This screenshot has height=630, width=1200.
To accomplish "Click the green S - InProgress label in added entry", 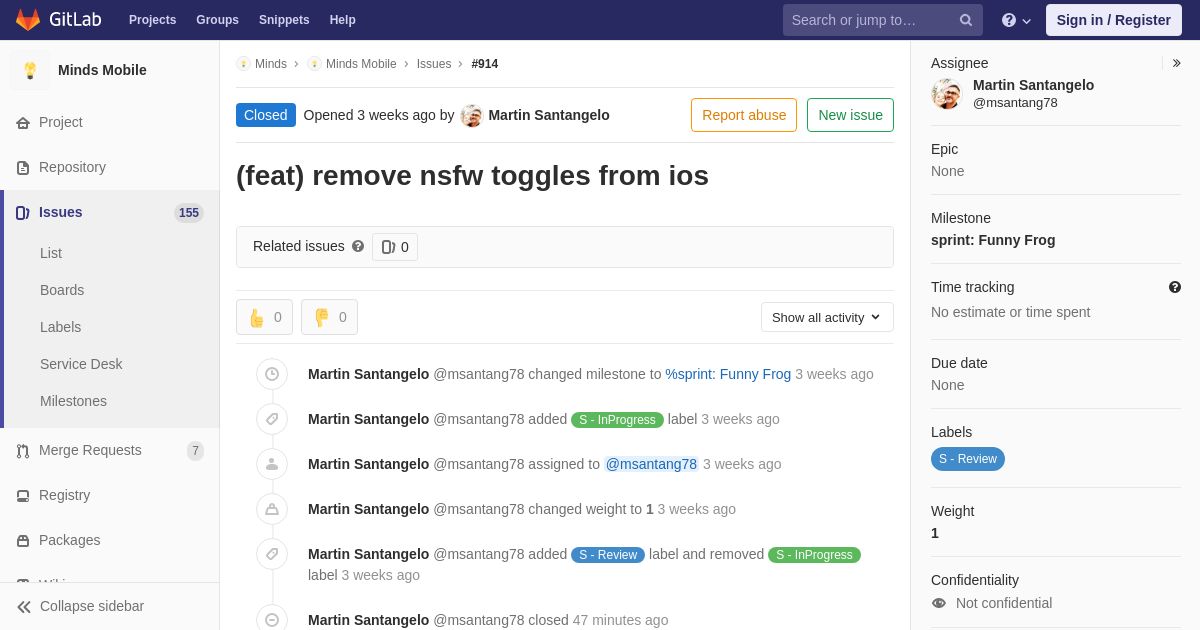I will 617,420.
